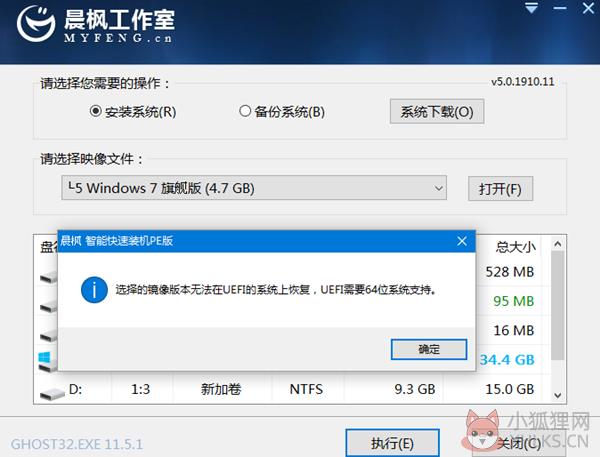Click the 528 MB size cell

coord(510,272)
